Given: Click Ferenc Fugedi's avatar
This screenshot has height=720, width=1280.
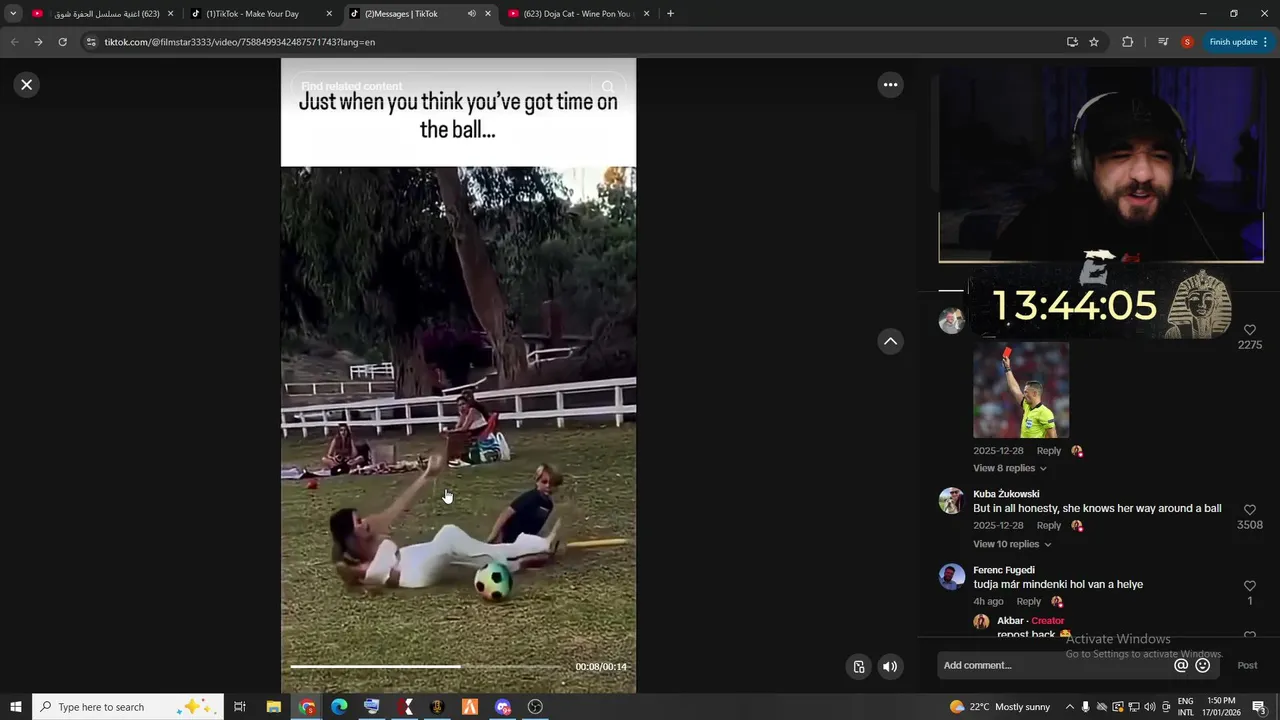Looking at the screenshot, I should (x=951, y=577).
